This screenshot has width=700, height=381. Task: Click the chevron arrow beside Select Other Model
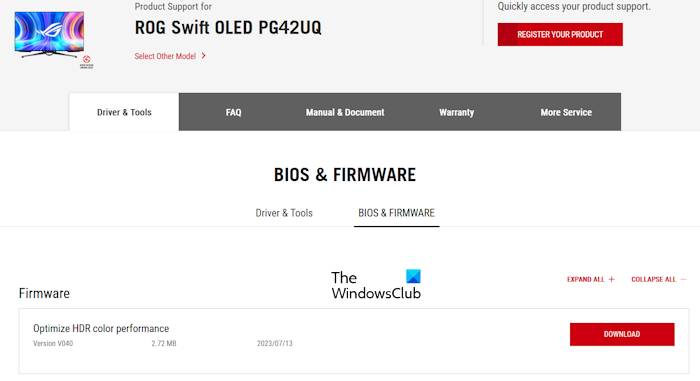tap(204, 56)
